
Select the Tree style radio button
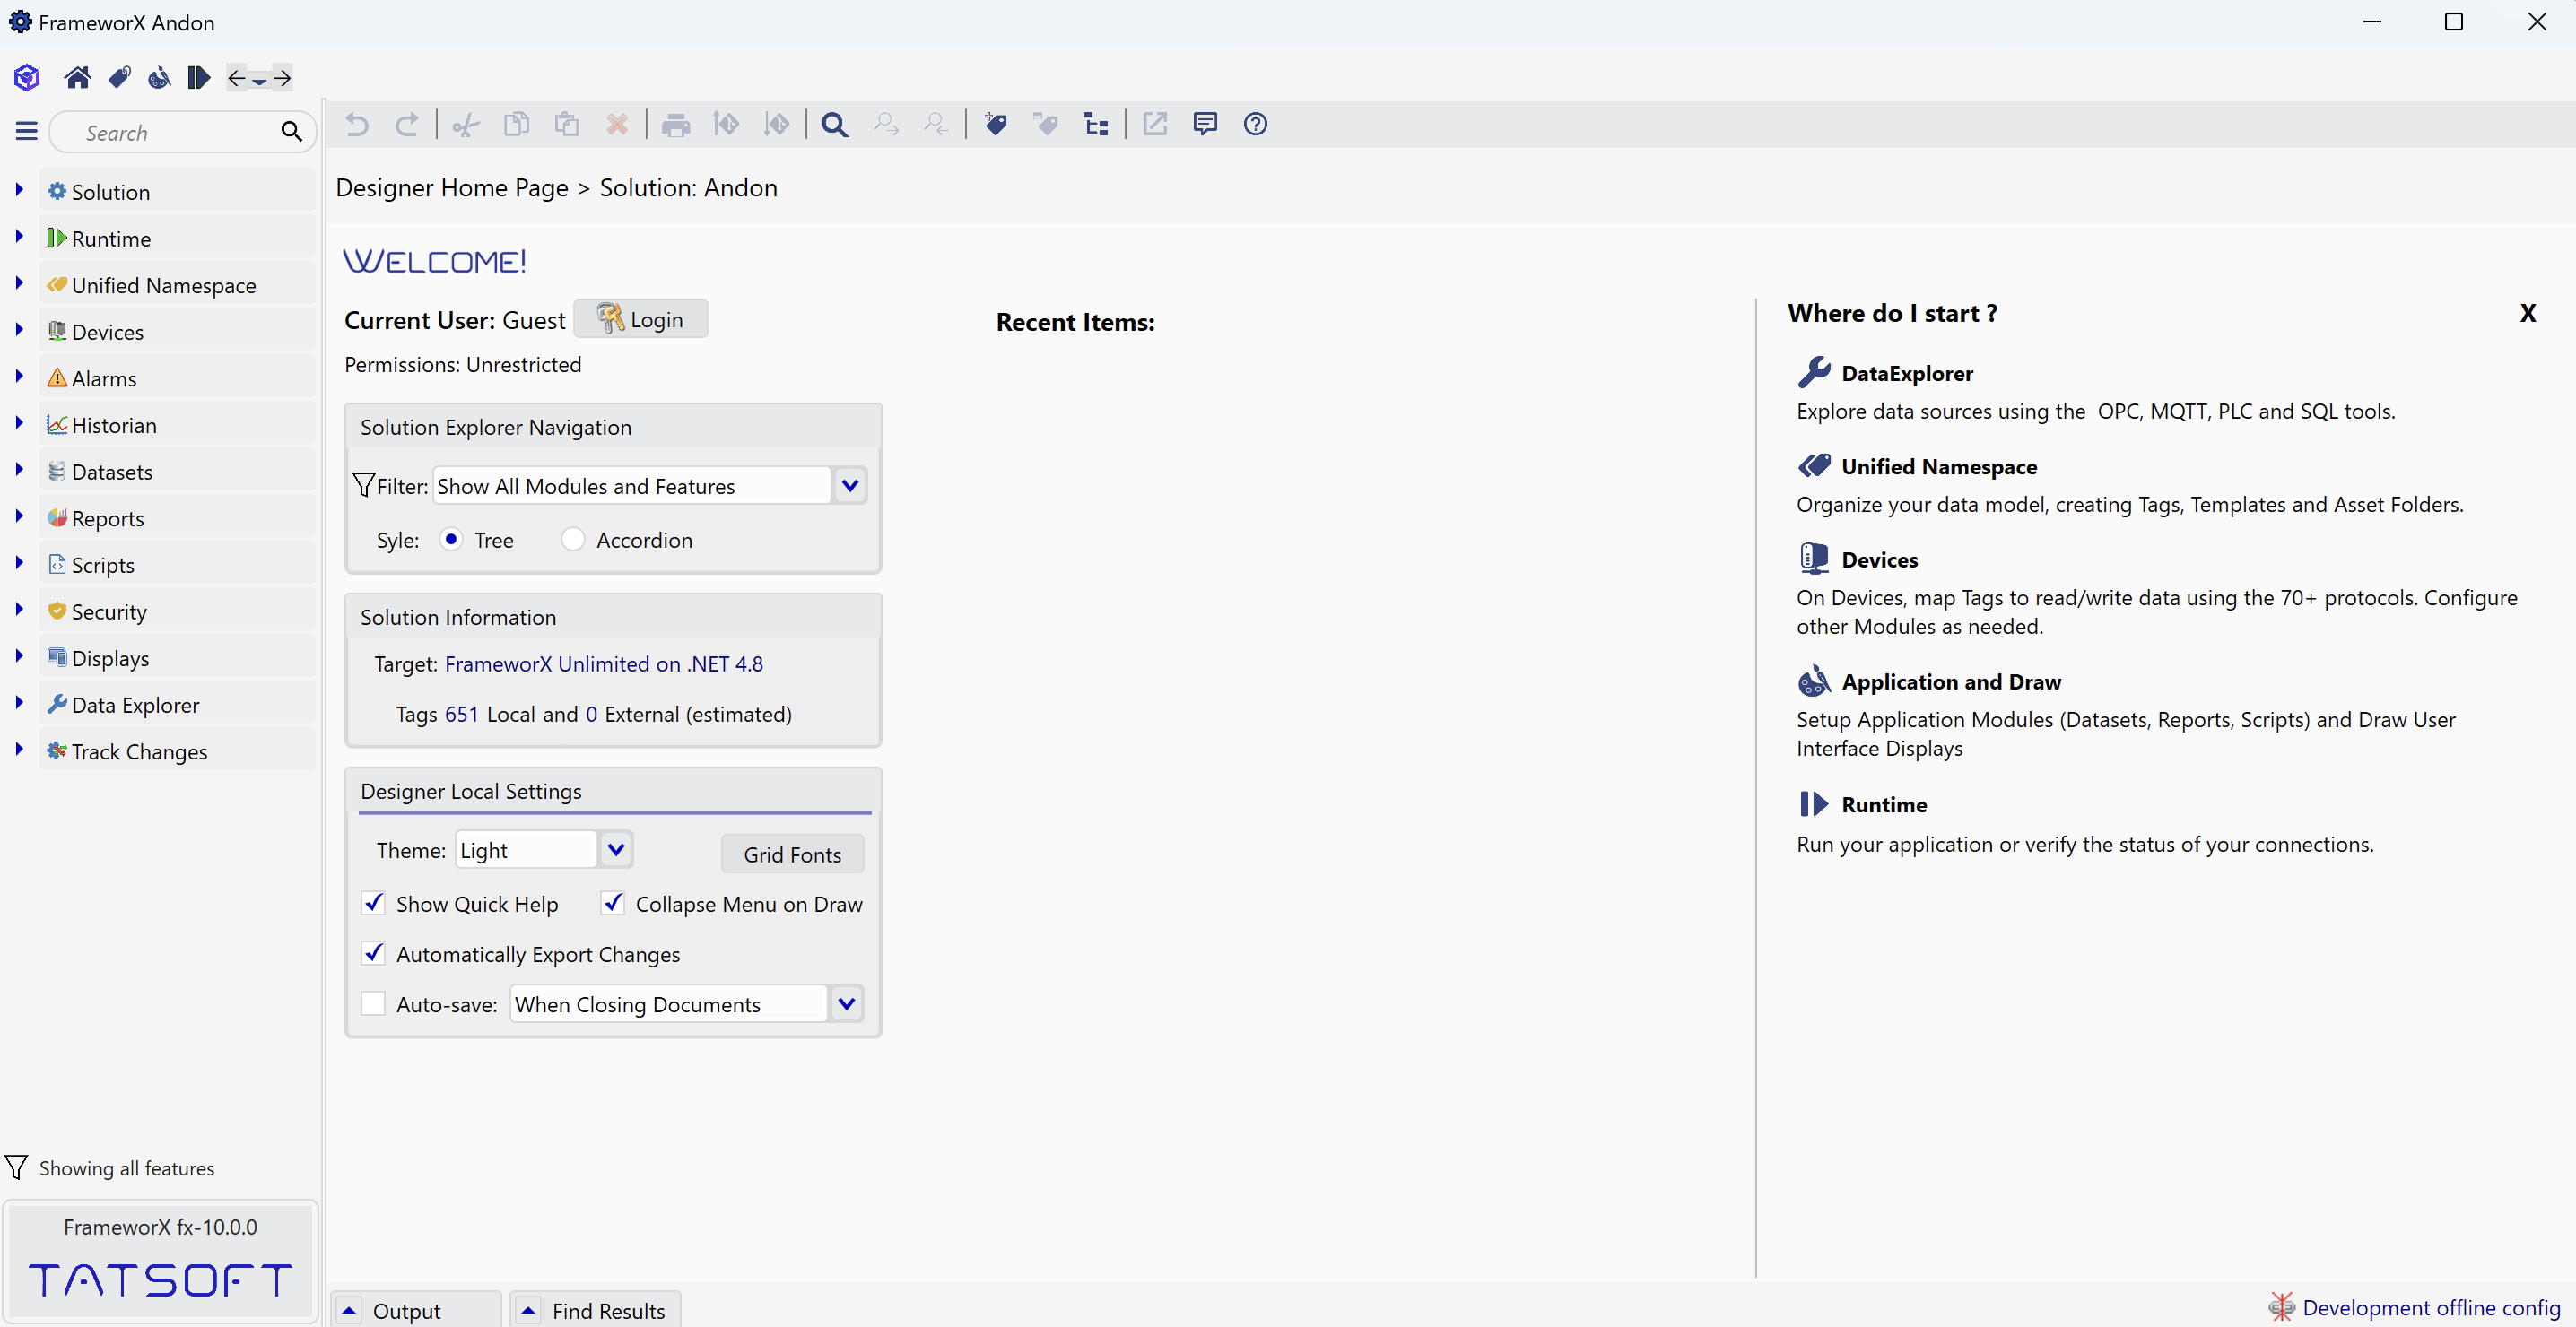click(x=451, y=539)
